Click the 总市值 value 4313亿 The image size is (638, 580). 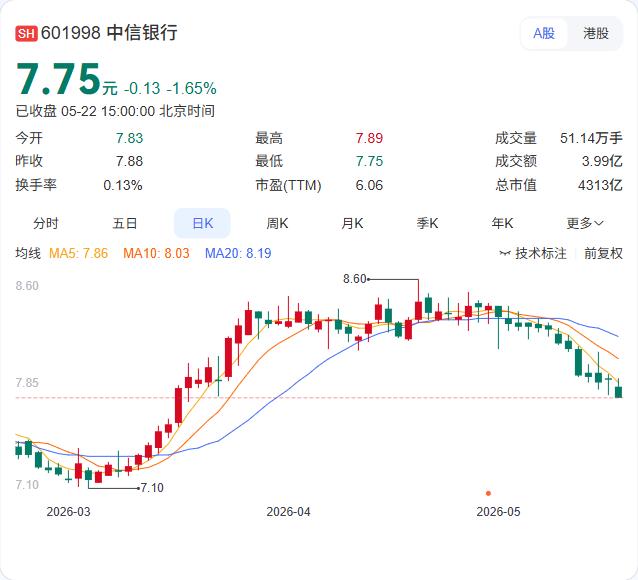pyautogui.click(x=600, y=185)
